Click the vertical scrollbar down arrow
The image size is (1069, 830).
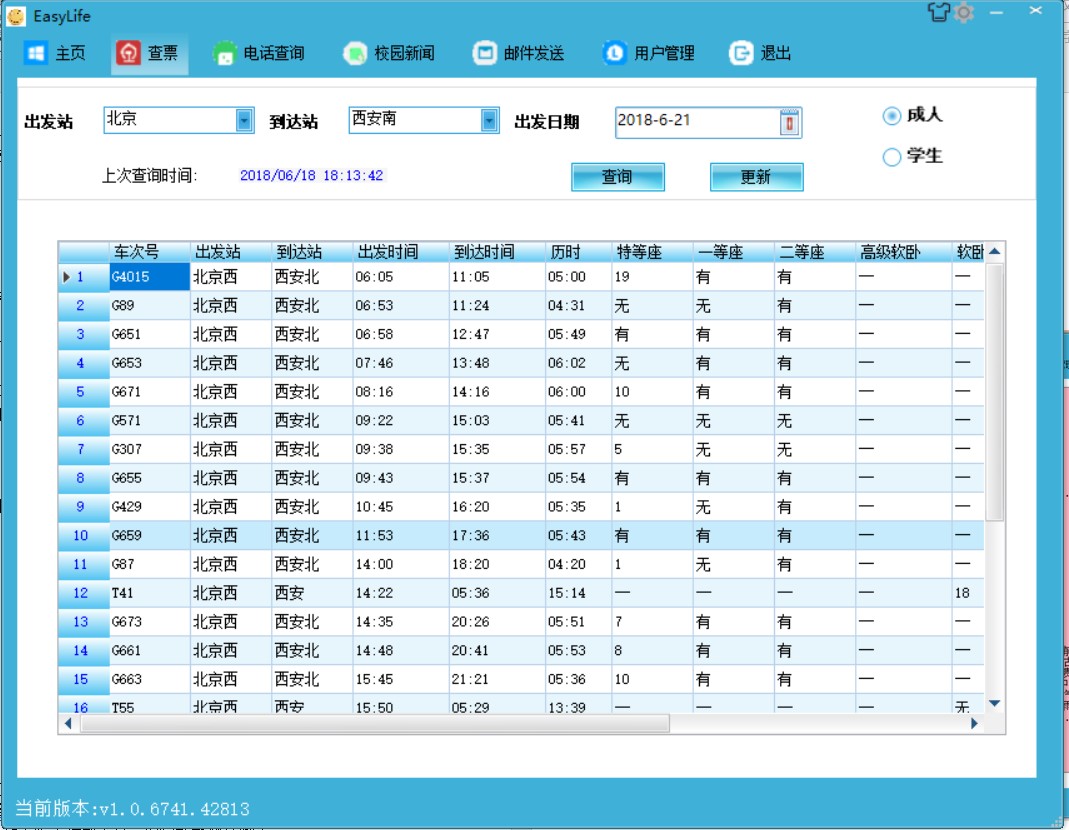pyautogui.click(x=994, y=703)
